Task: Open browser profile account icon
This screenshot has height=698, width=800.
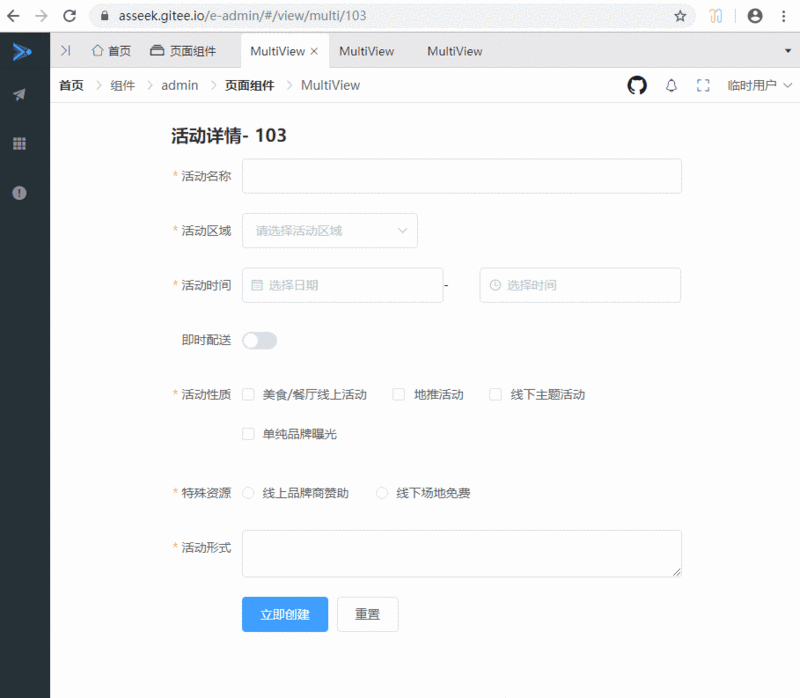Action: click(755, 16)
